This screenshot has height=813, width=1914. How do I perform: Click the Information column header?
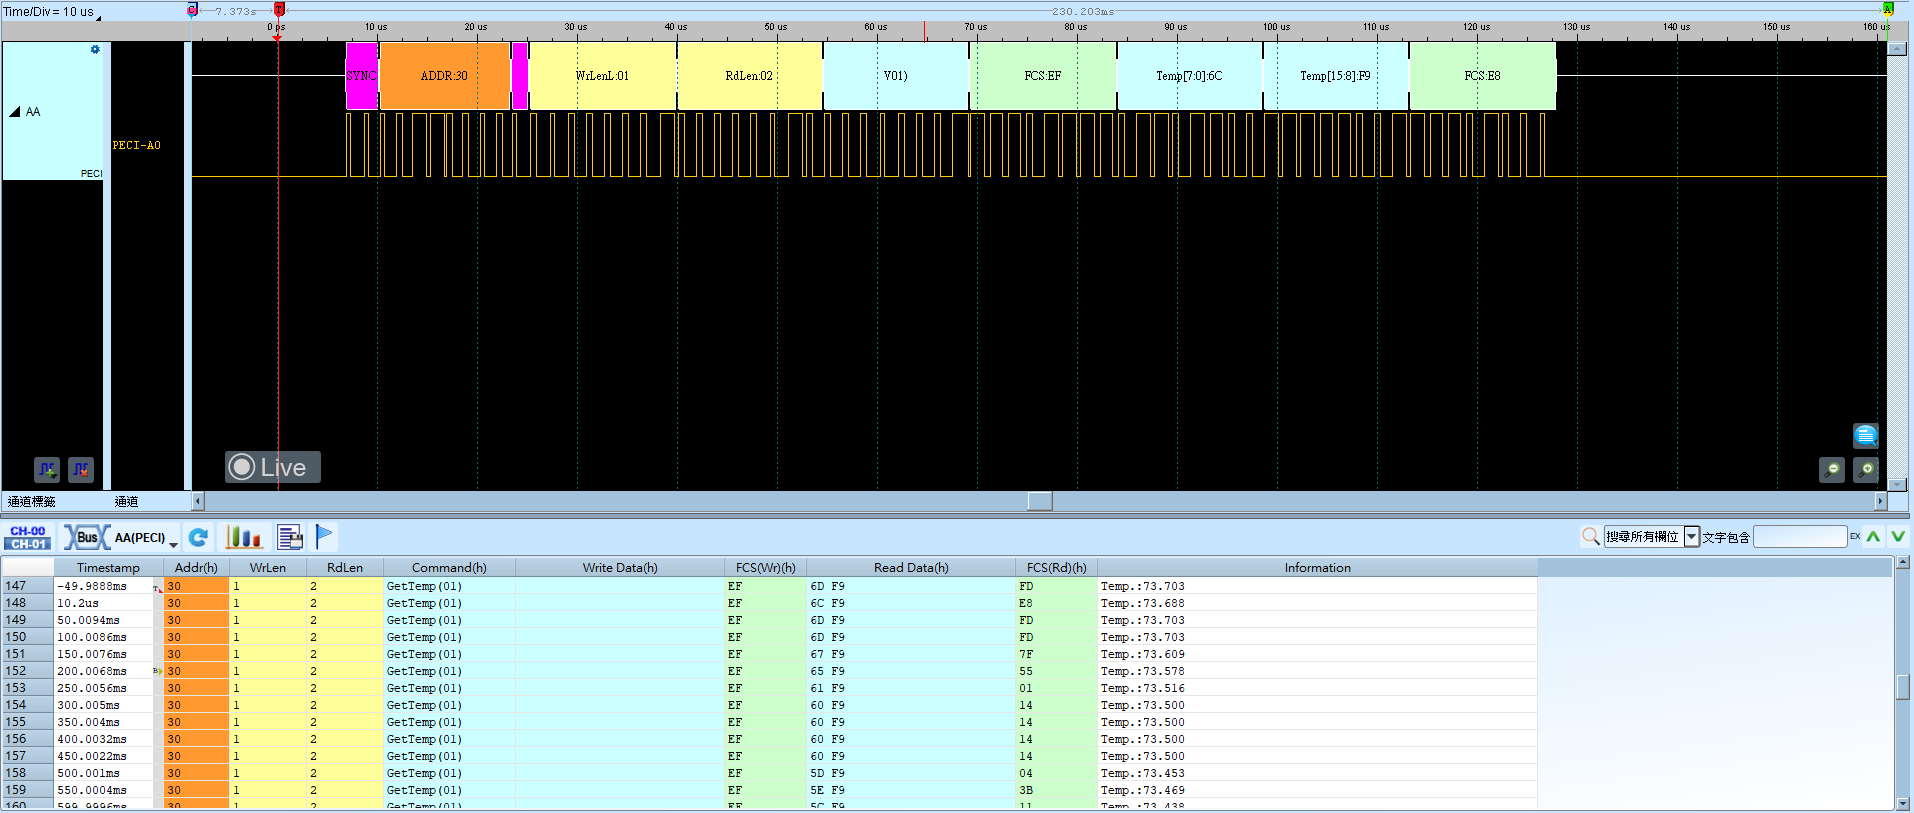pyautogui.click(x=1317, y=567)
